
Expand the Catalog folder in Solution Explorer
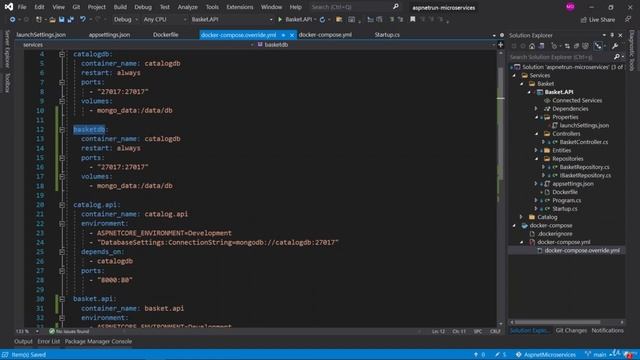pyautogui.click(x=521, y=217)
